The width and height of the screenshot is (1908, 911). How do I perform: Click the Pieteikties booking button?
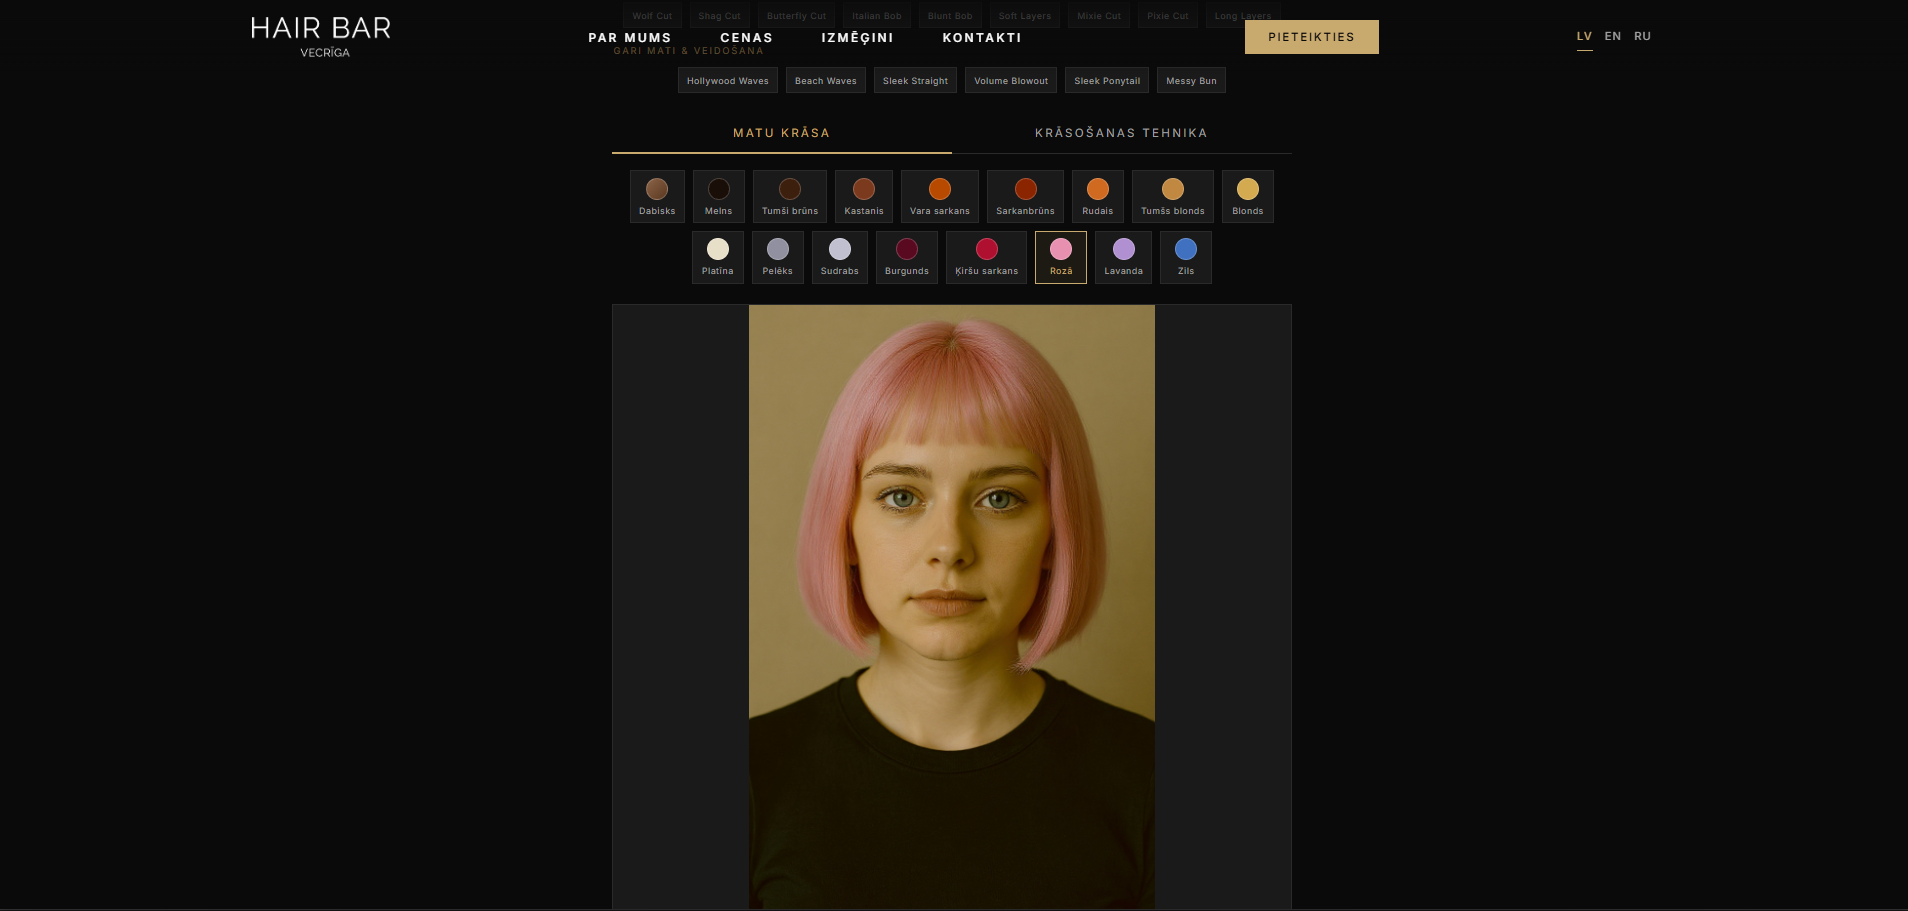click(x=1312, y=37)
